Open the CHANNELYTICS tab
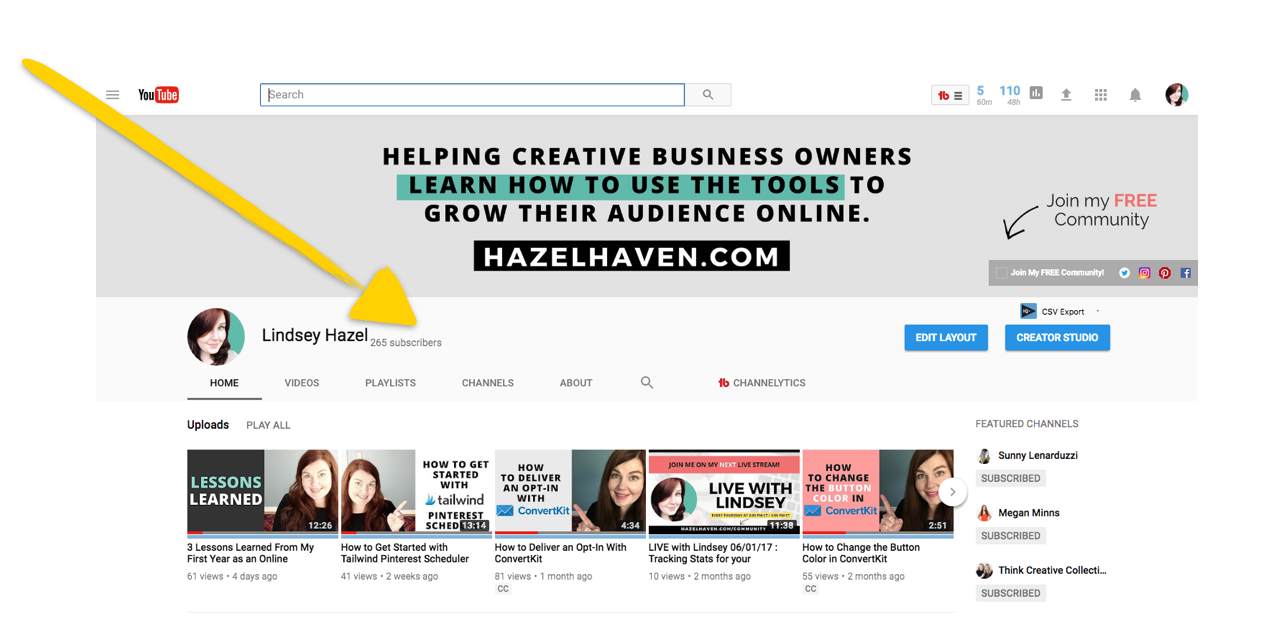The height and width of the screenshot is (624, 1274). tap(762, 383)
